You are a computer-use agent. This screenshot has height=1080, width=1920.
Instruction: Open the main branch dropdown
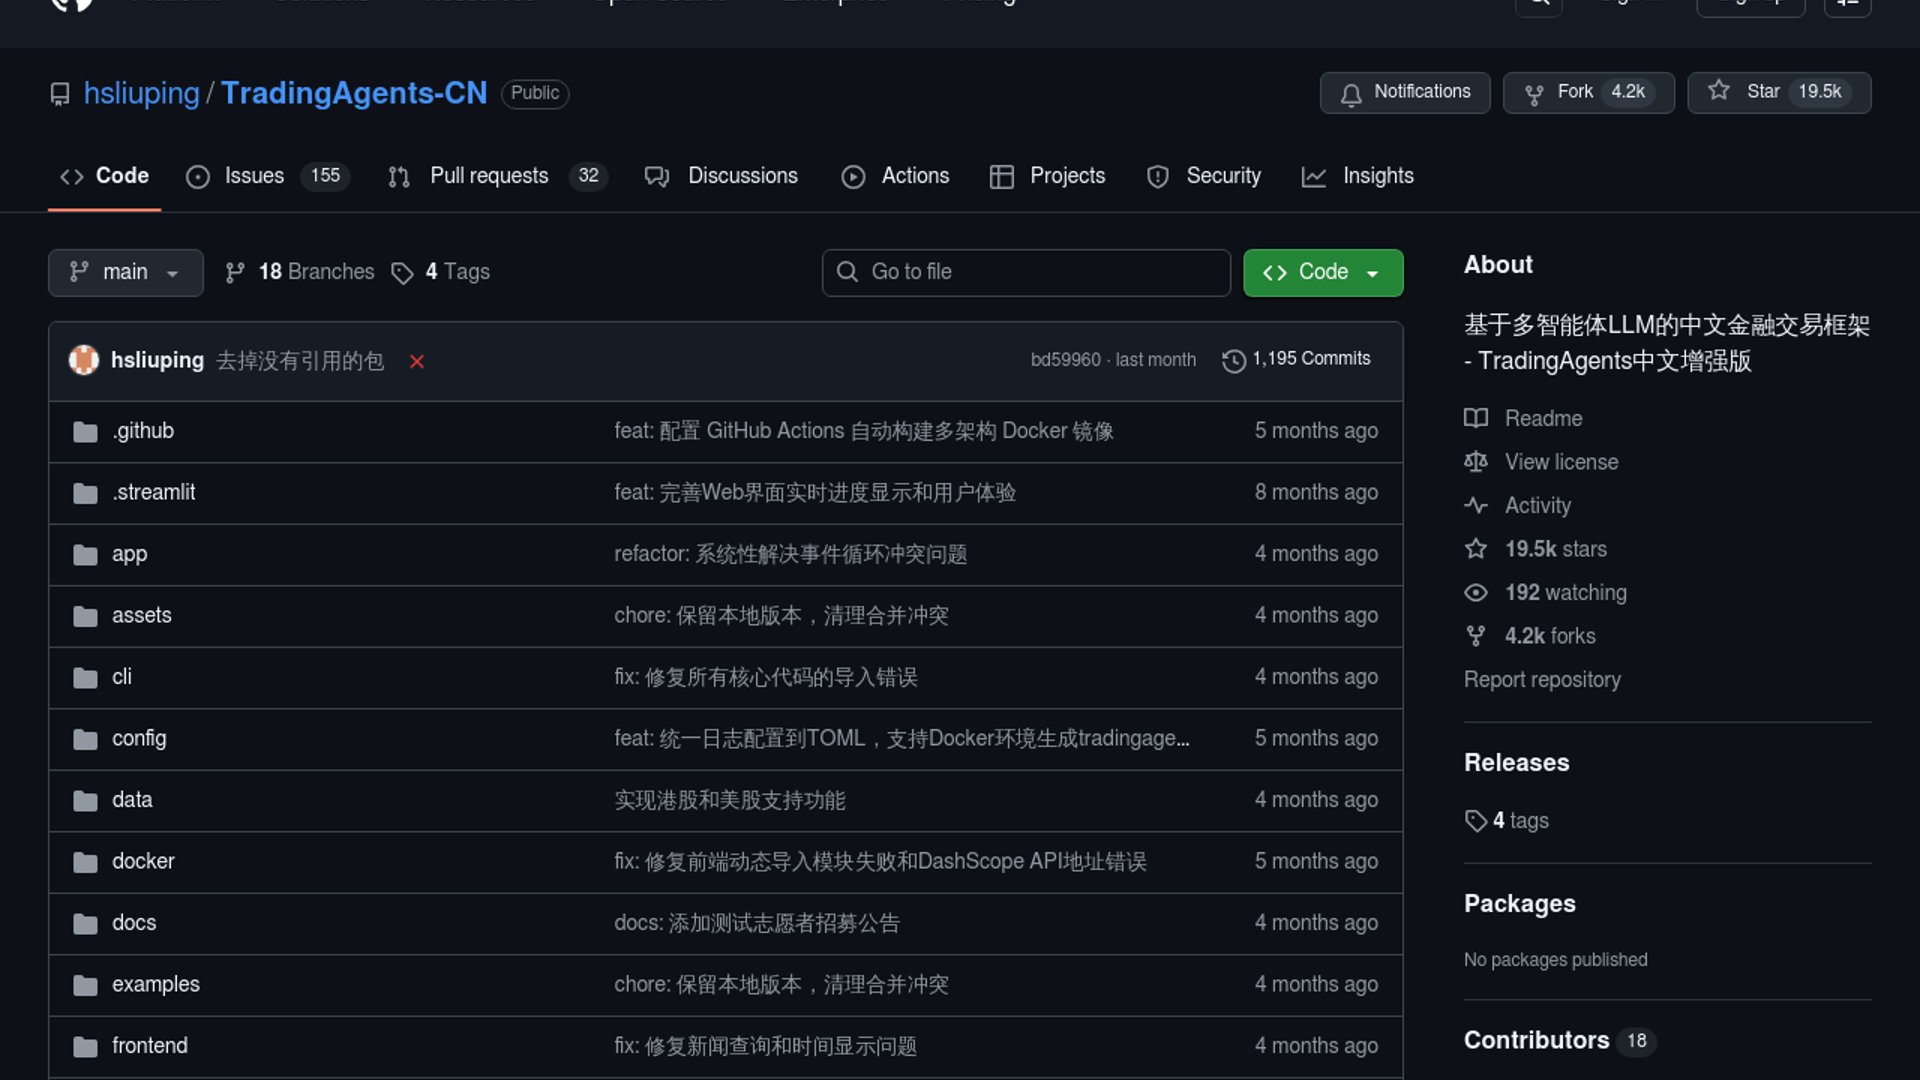pyautogui.click(x=125, y=272)
